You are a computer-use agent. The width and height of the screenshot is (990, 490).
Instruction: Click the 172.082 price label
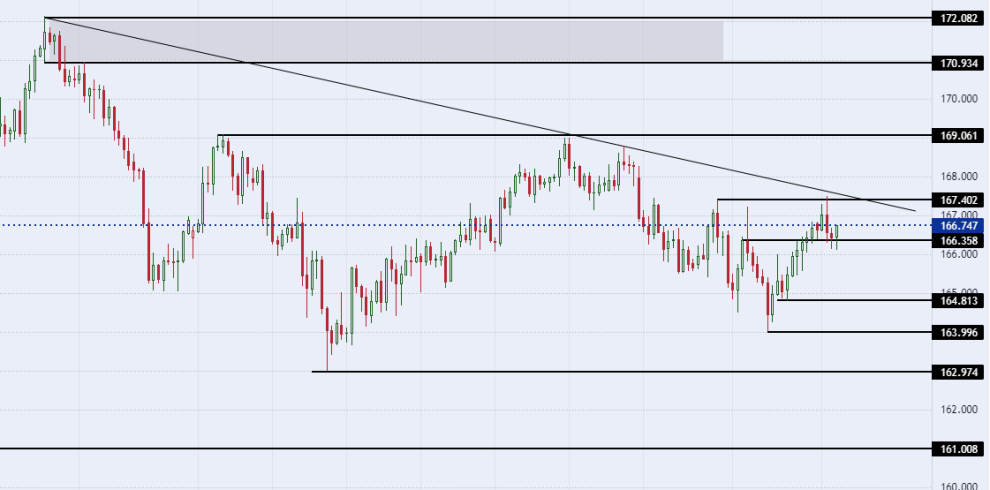click(957, 18)
